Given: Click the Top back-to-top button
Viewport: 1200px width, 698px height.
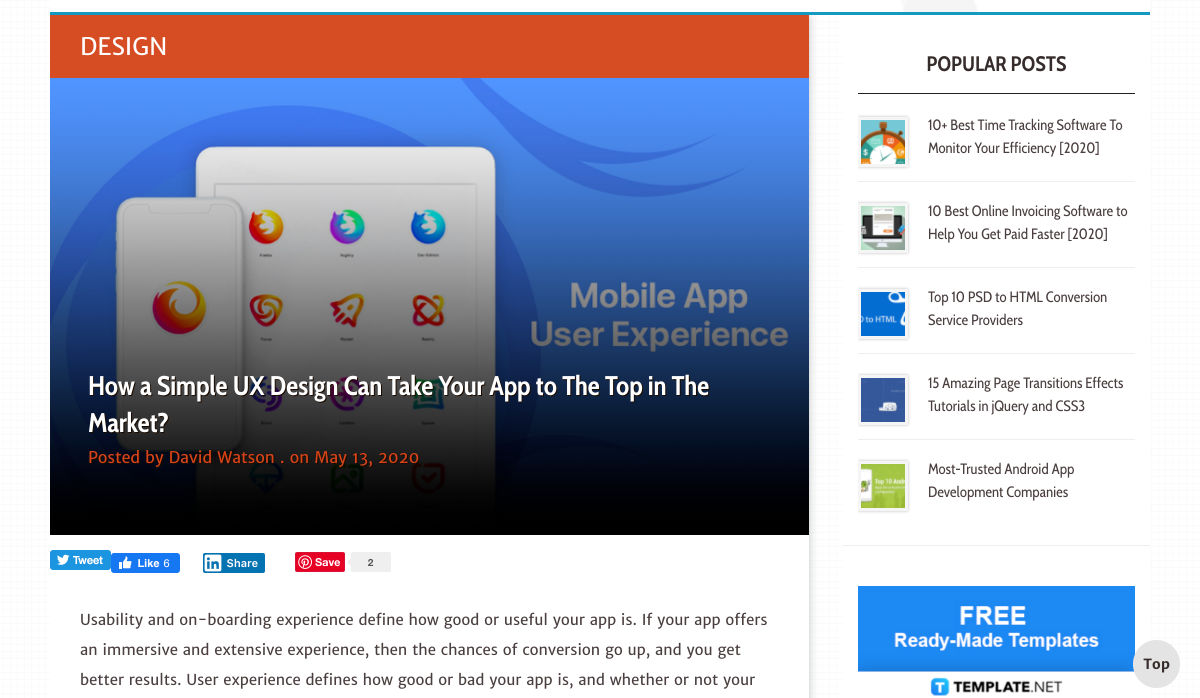Looking at the screenshot, I should pos(1156,664).
